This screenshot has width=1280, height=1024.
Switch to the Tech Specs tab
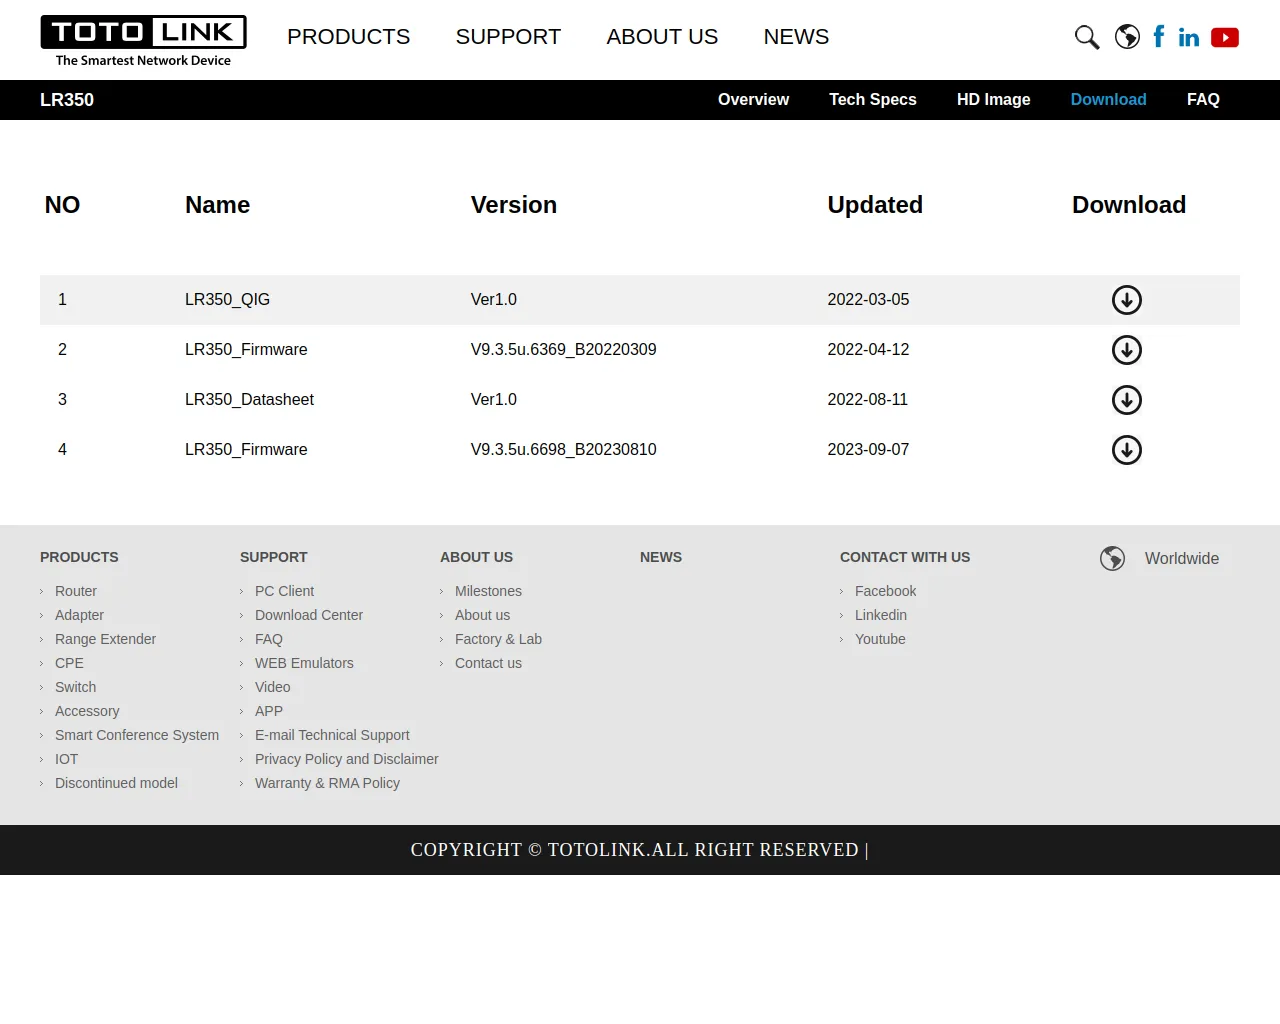coord(873,100)
